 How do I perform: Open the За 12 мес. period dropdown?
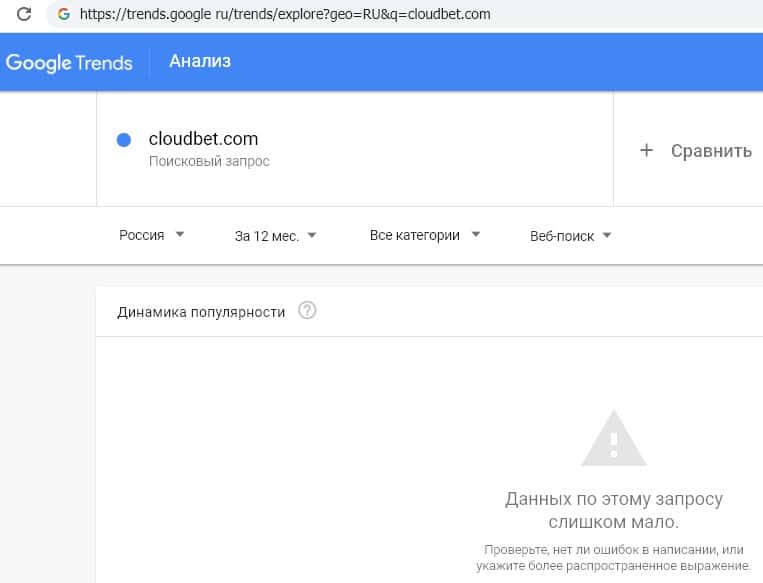point(275,236)
